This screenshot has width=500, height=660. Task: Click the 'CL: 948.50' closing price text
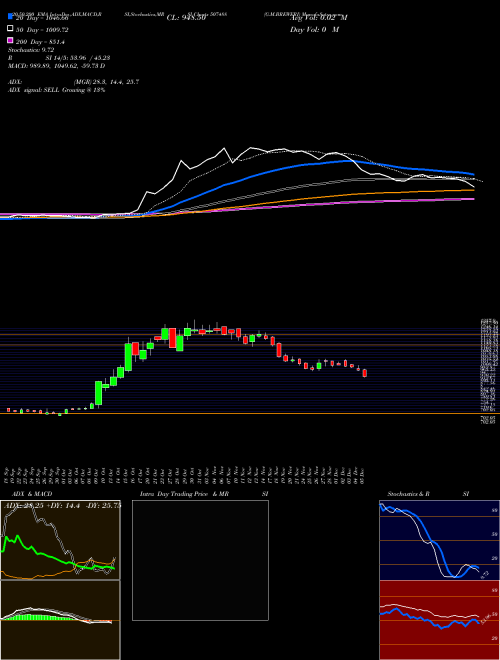(x=186, y=18)
